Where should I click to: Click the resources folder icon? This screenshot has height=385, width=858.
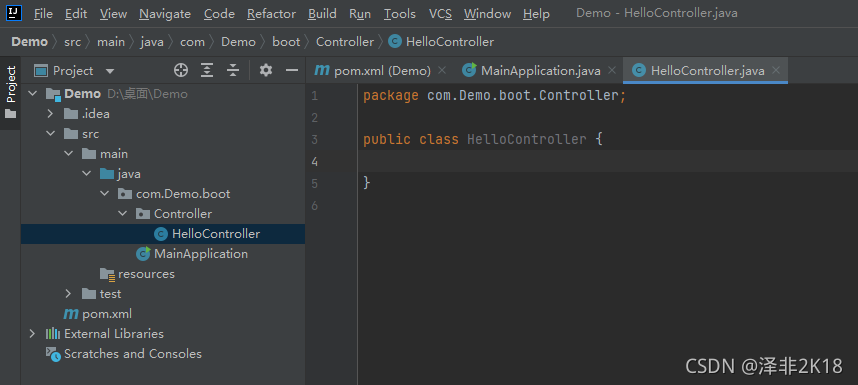pyautogui.click(x=107, y=274)
